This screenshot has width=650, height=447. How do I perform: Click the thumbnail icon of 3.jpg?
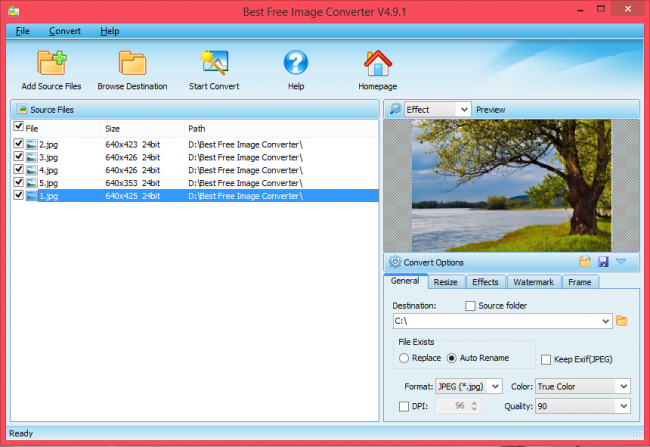tap(32, 157)
